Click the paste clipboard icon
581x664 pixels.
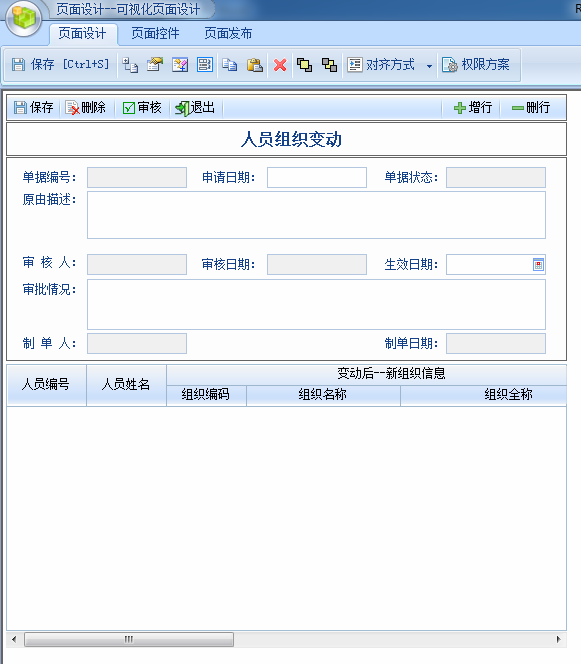pos(255,65)
